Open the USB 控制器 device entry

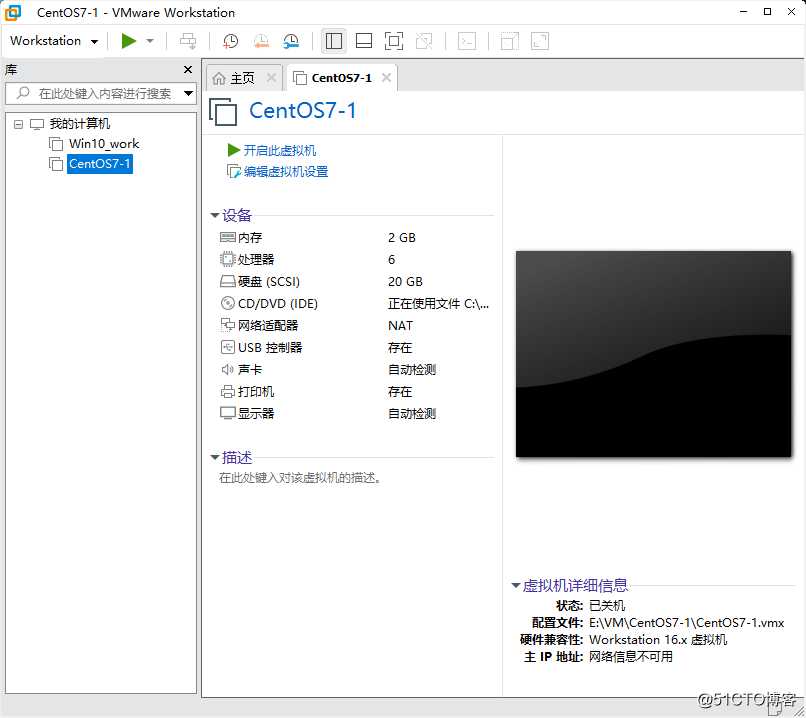(x=270, y=347)
